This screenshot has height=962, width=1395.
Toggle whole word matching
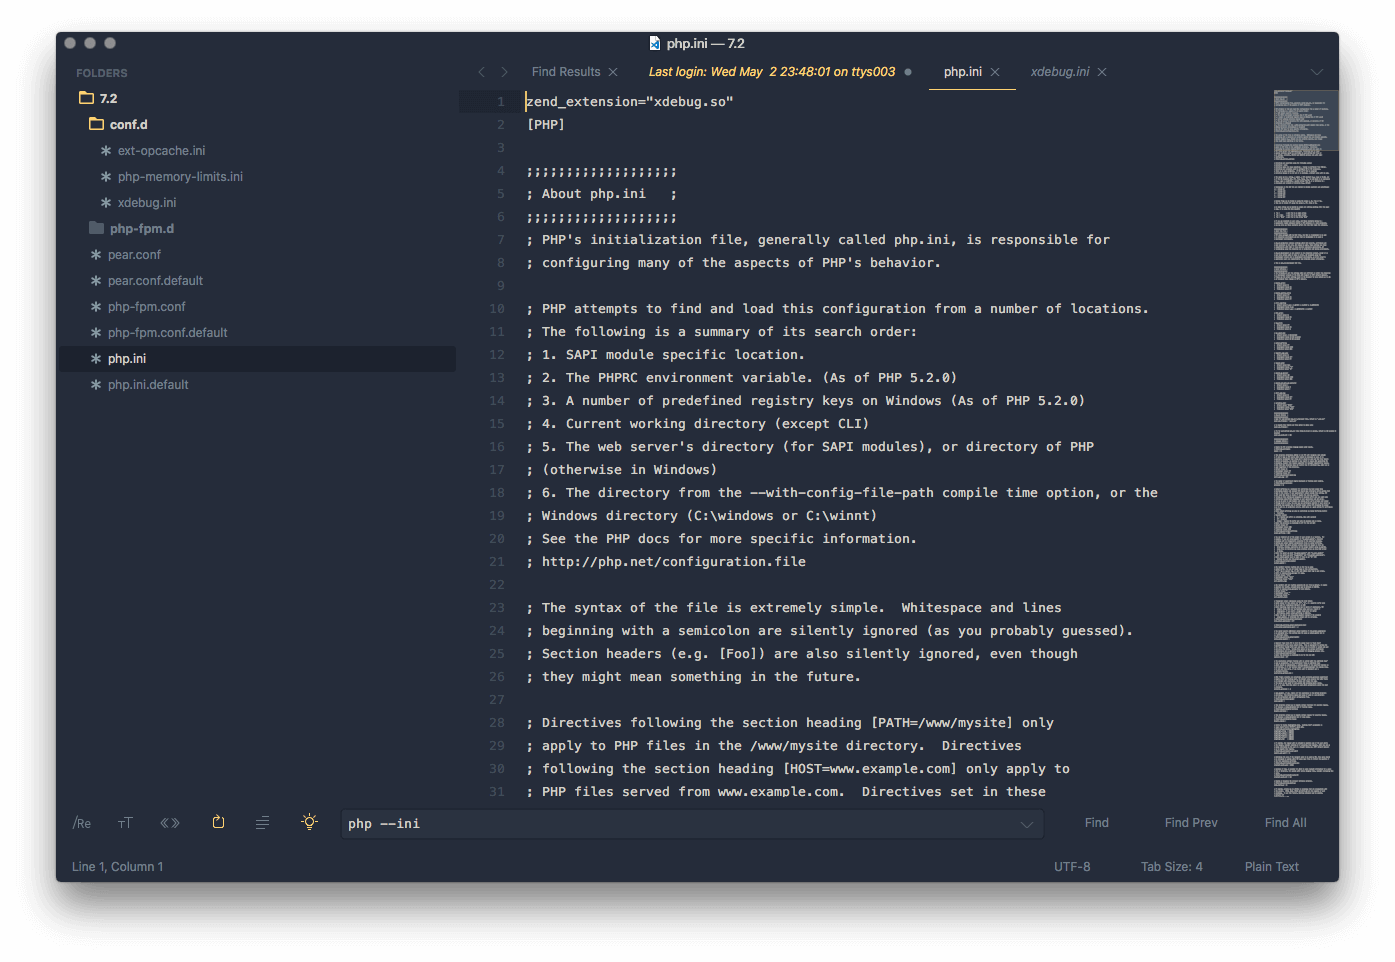170,822
